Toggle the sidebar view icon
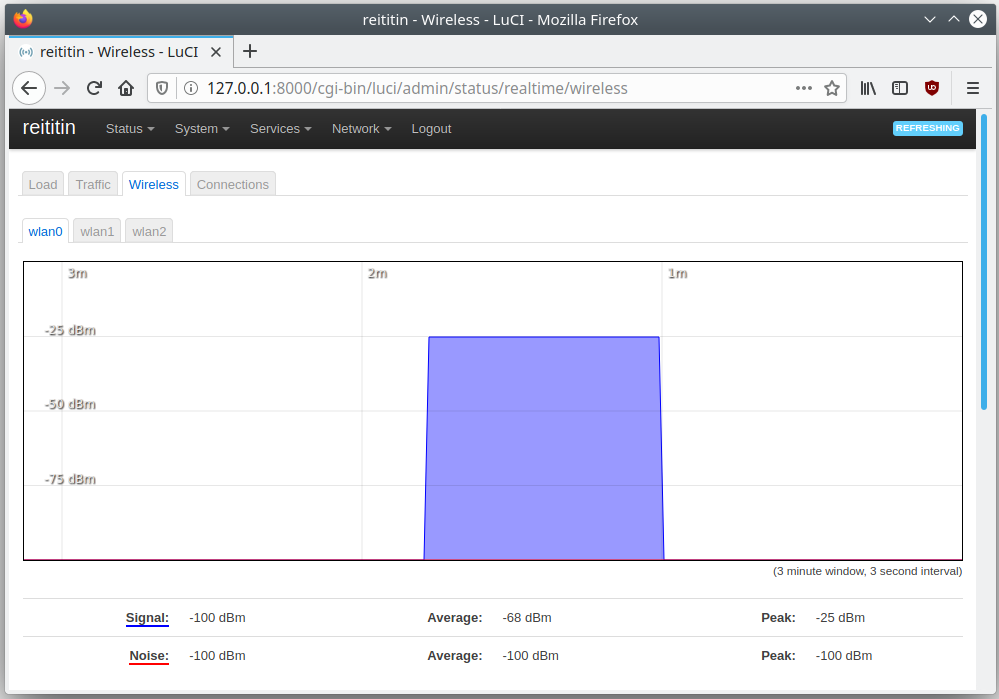 click(x=900, y=88)
